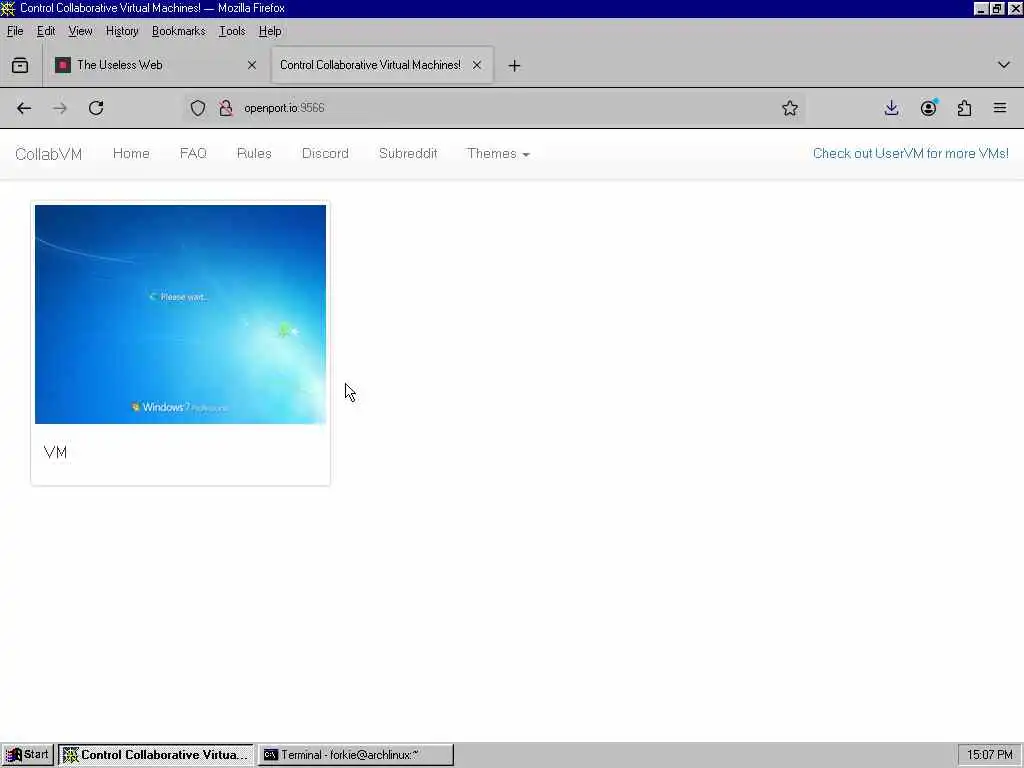Open the Start menu on the taskbar

(x=28, y=755)
